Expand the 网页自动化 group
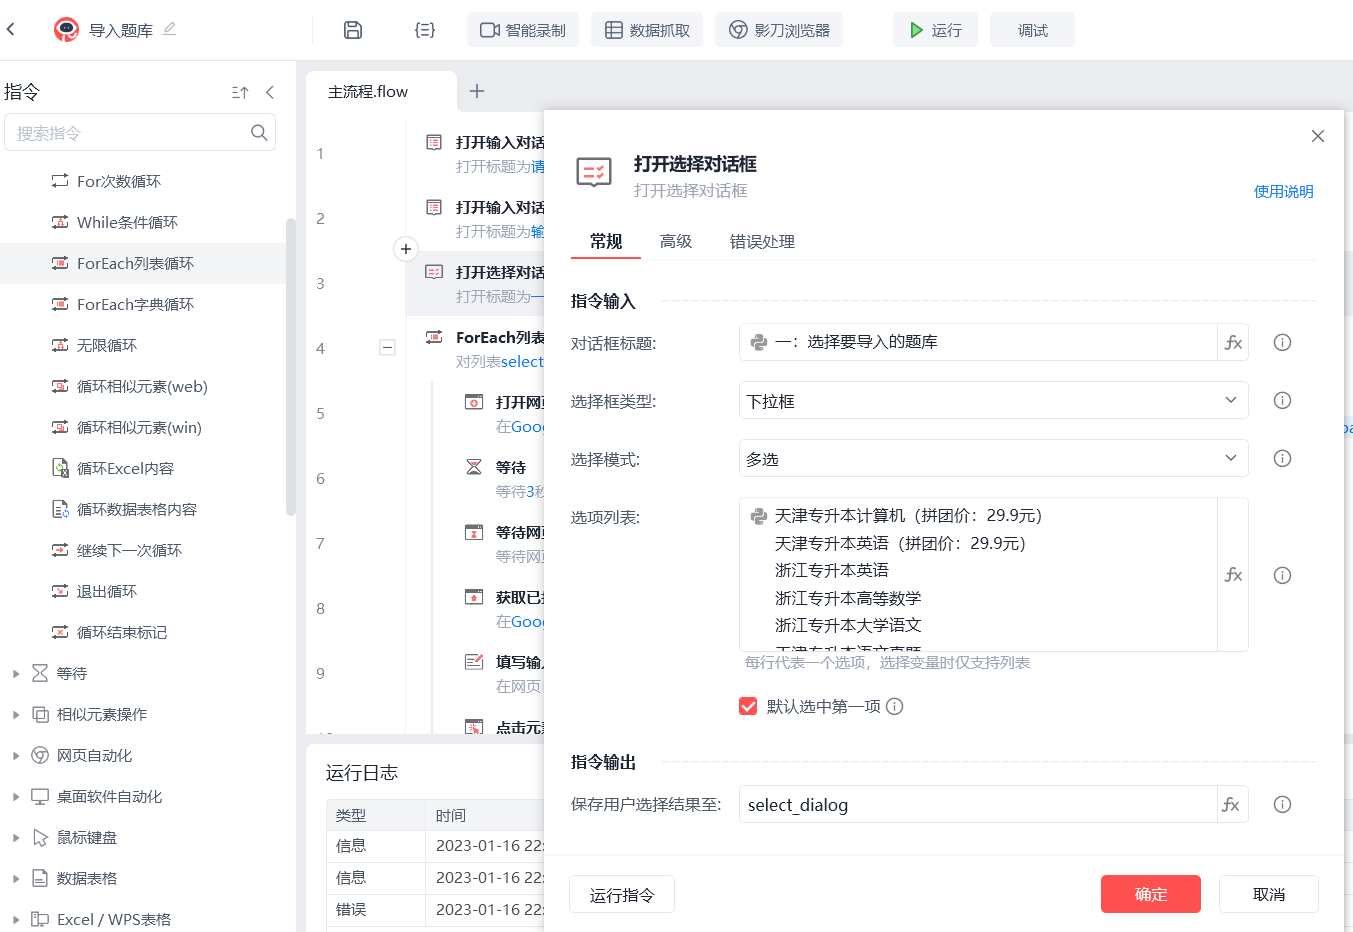1353x932 pixels. pyautogui.click(x=16, y=756)
